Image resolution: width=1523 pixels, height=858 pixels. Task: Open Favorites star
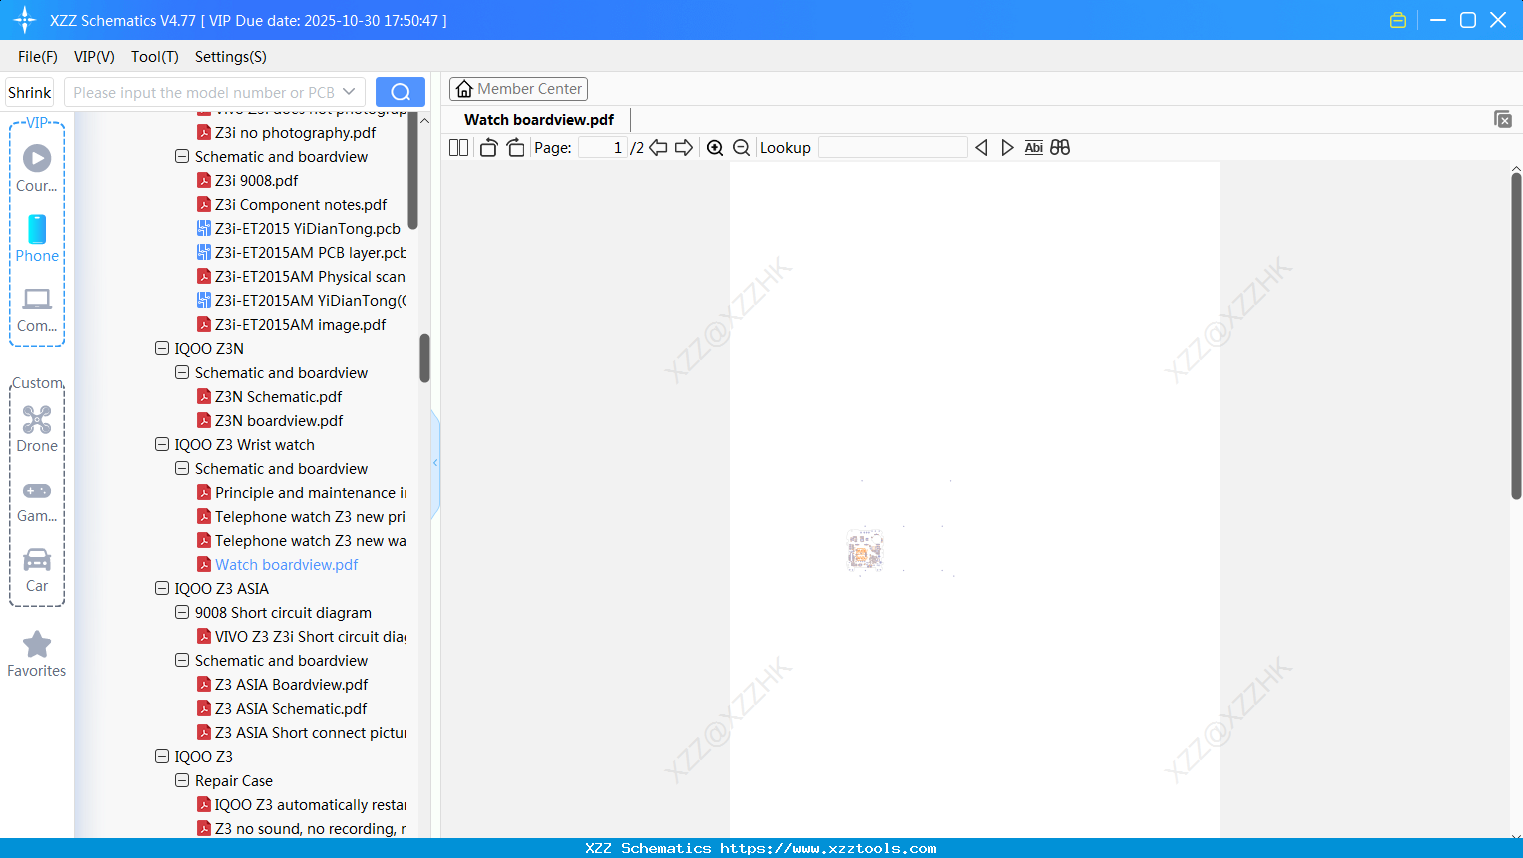pos(37,654)
